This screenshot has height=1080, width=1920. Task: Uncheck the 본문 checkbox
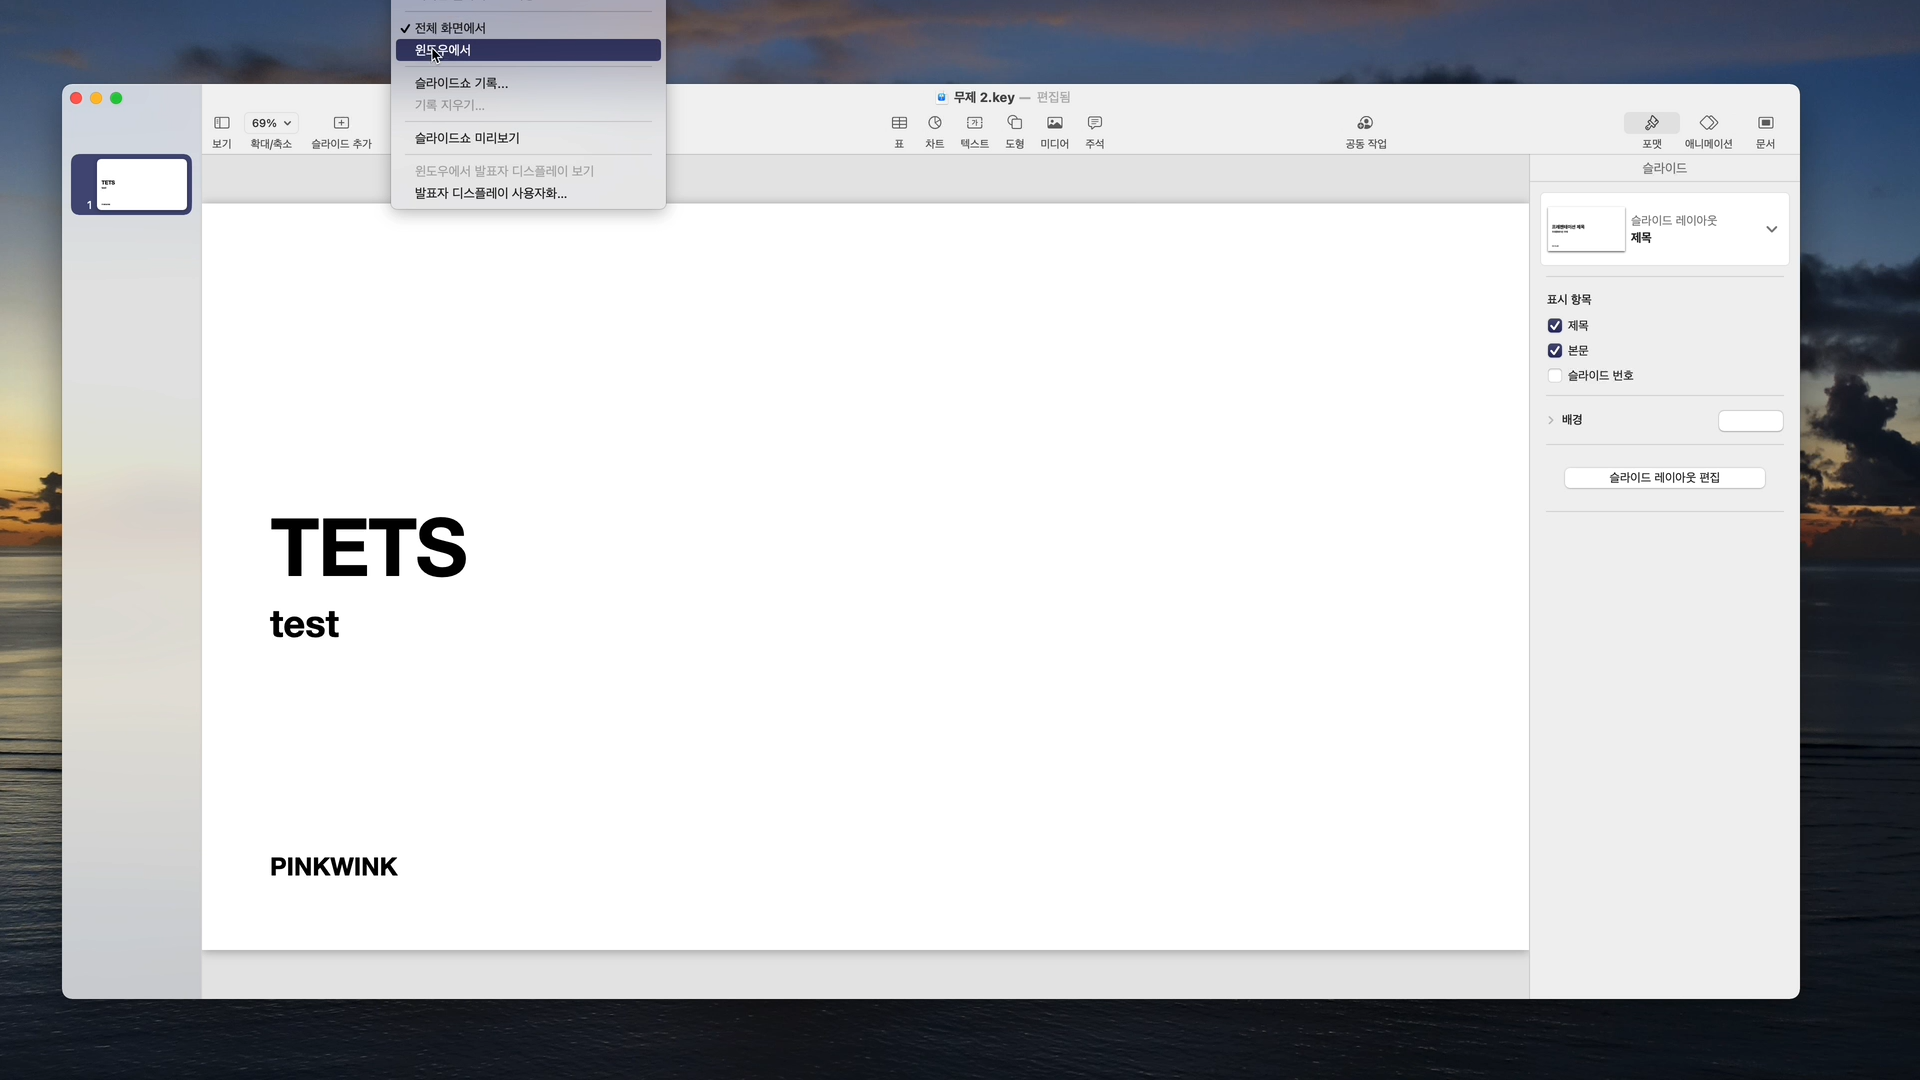click(1555, 351)
